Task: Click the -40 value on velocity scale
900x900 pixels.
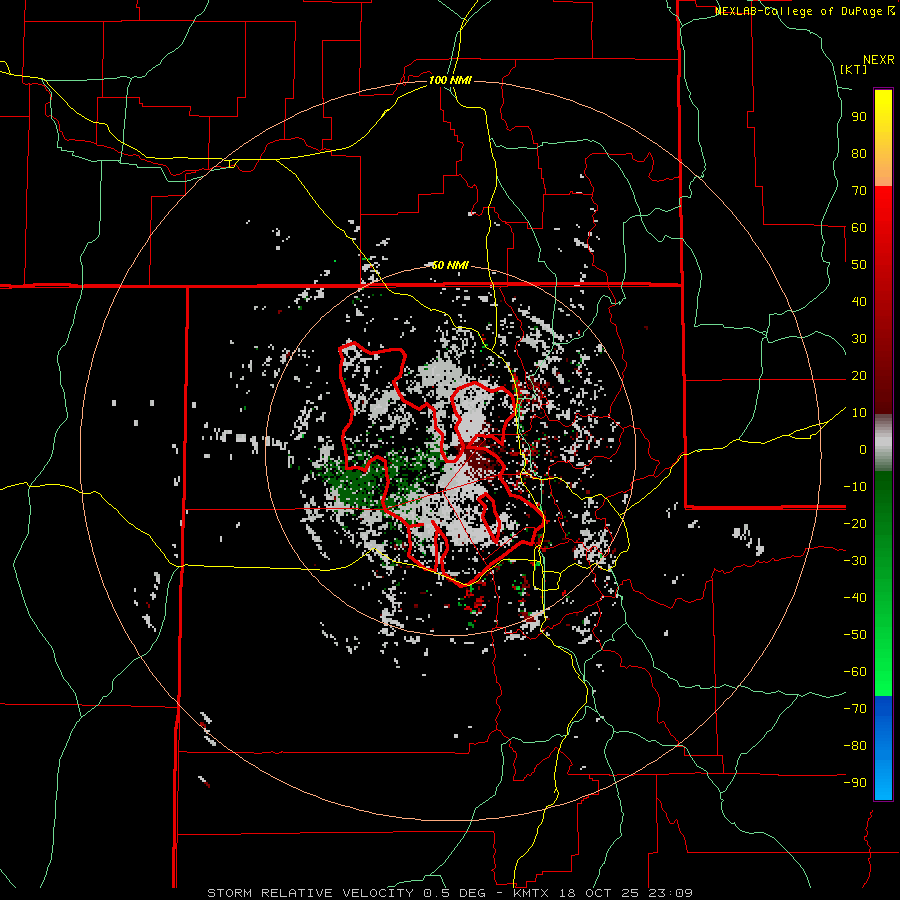Action: pyautogui.click(x=855, y=598)
